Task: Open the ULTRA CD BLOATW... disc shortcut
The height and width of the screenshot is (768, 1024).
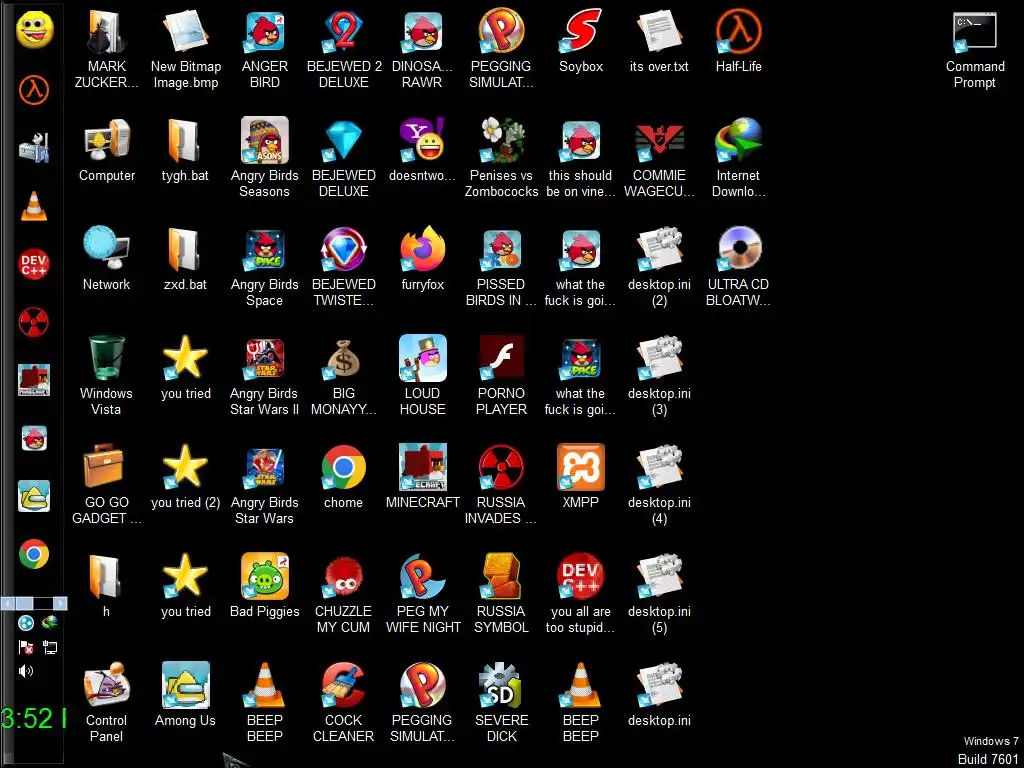Action: point(738,268)
